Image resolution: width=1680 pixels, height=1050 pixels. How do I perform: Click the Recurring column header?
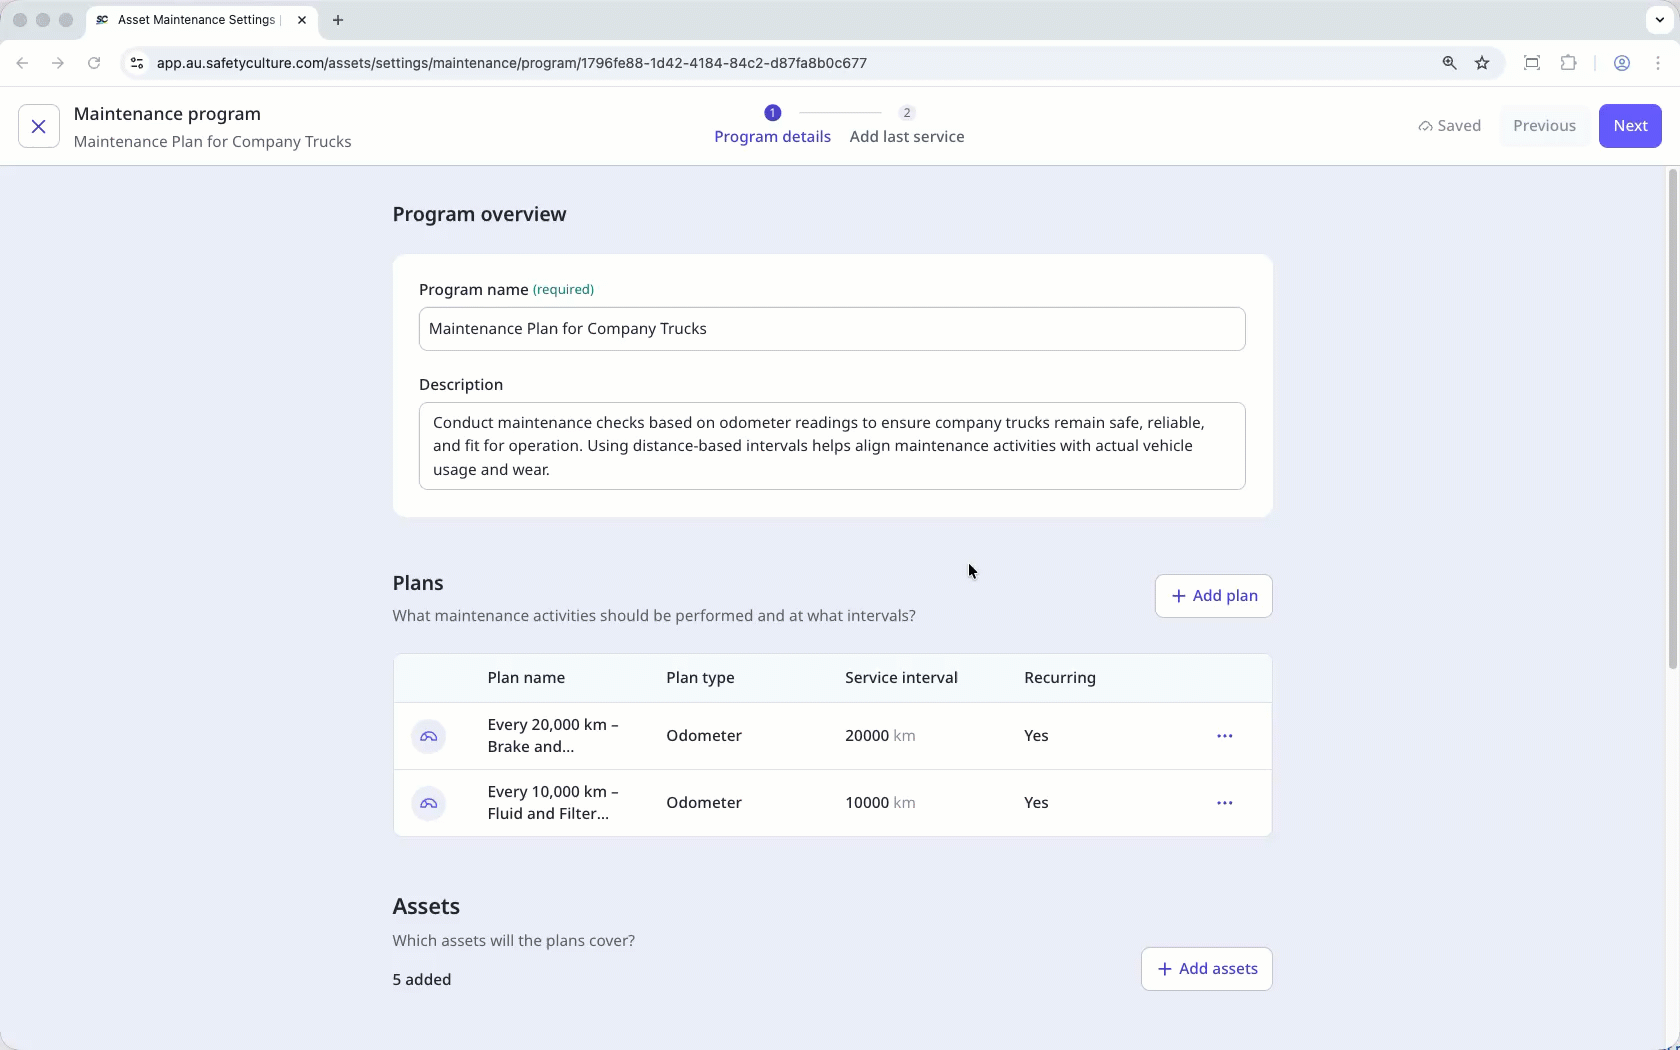click(1060, 678)
